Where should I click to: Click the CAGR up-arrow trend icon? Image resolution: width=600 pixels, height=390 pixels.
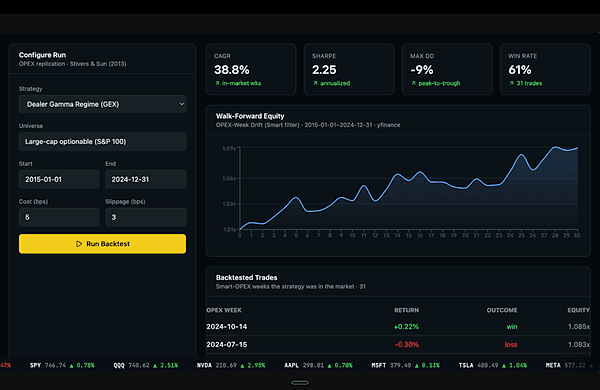(217, 83)
